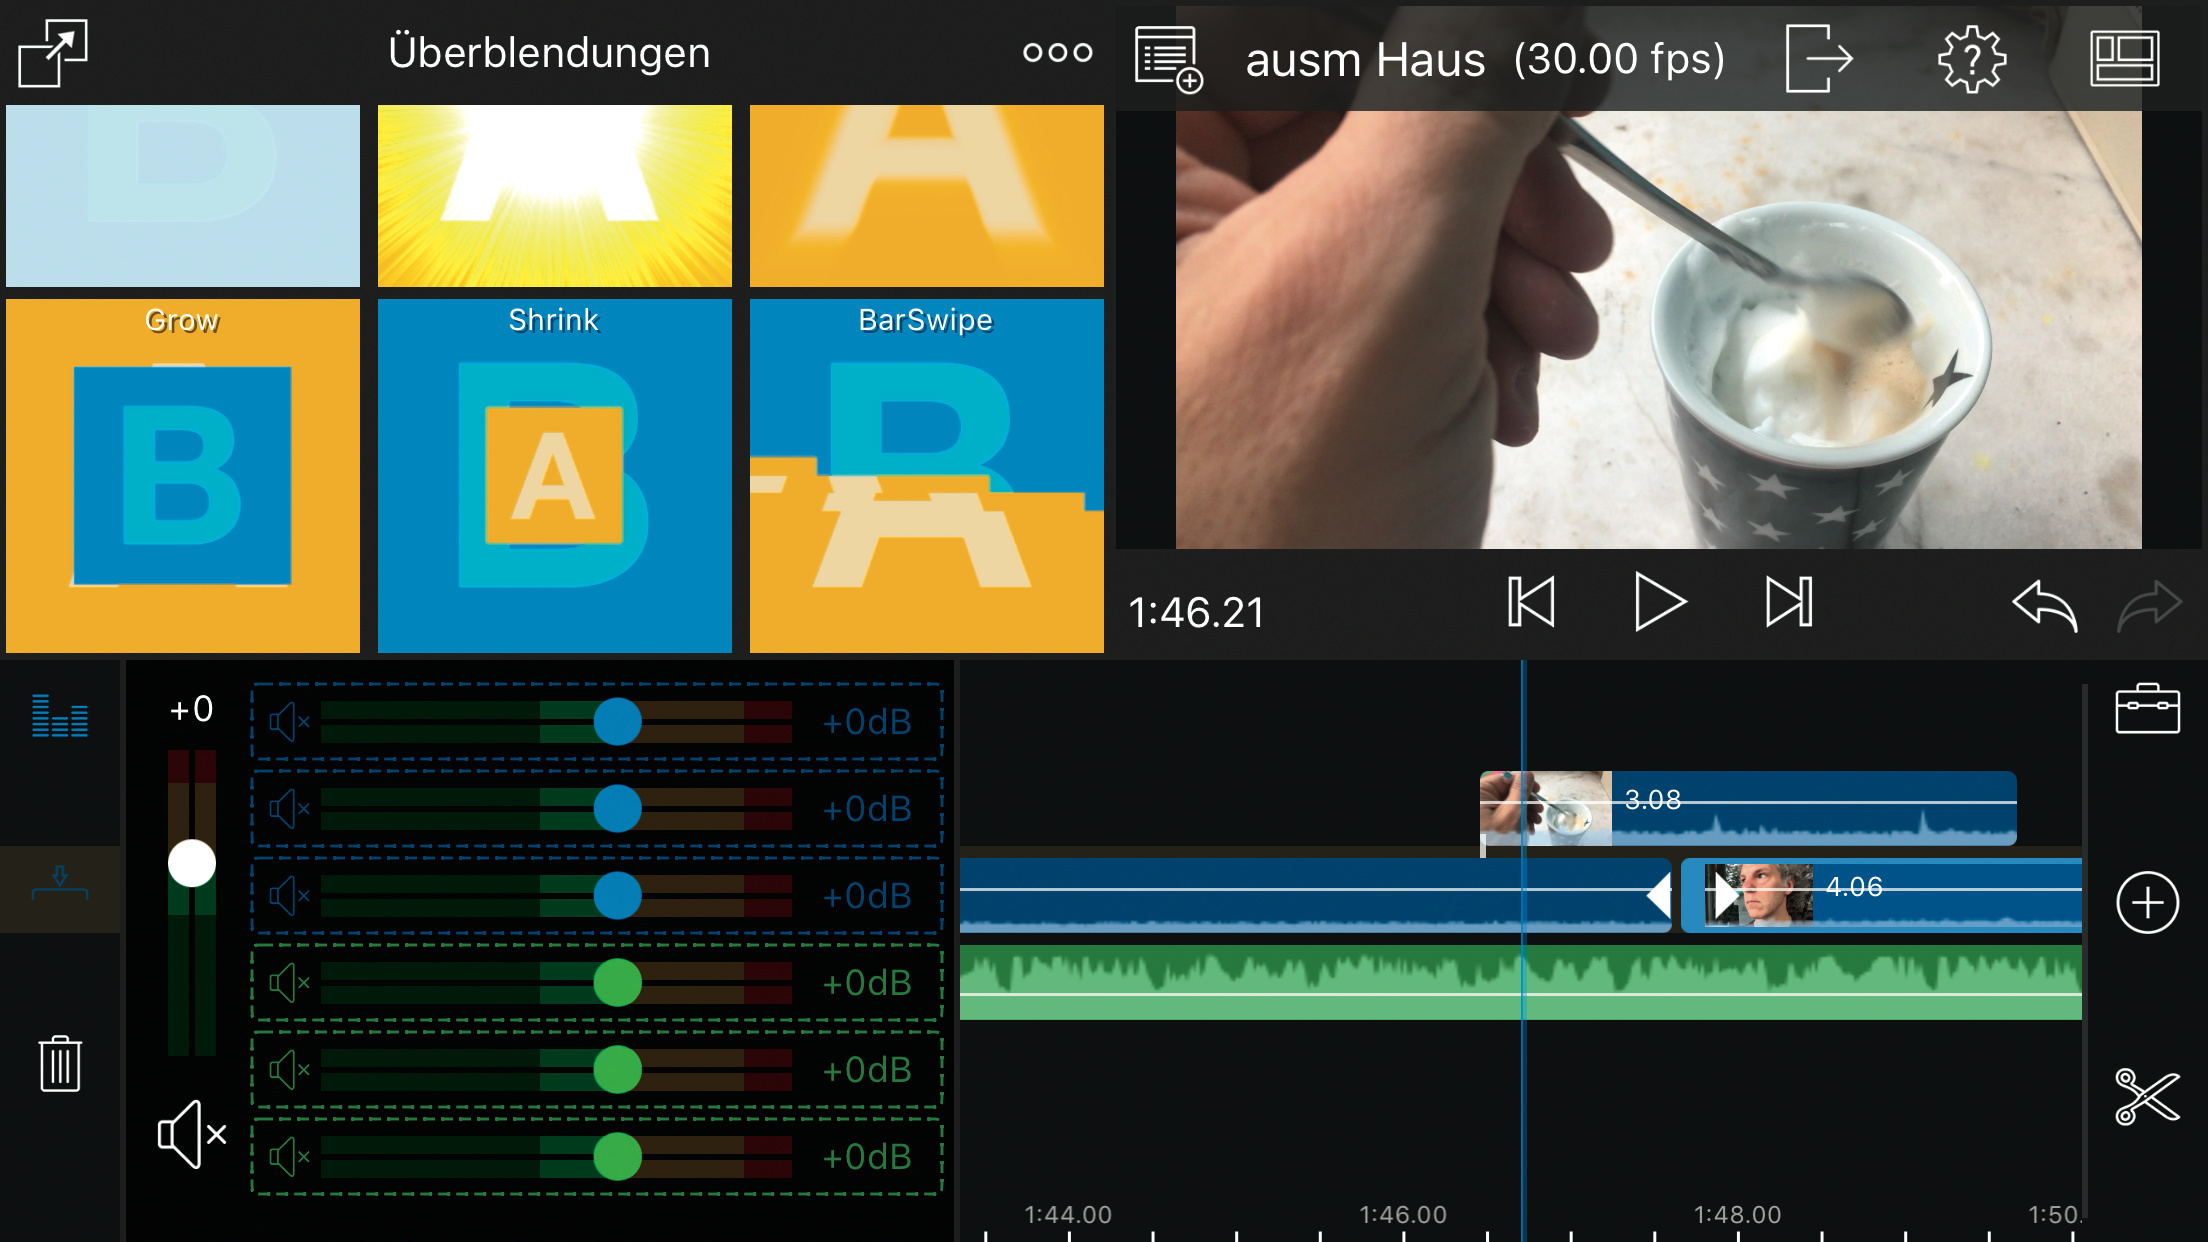Screen dimensions: 2208x1242
Task: Click the undo arrow
Action: 2044,605
